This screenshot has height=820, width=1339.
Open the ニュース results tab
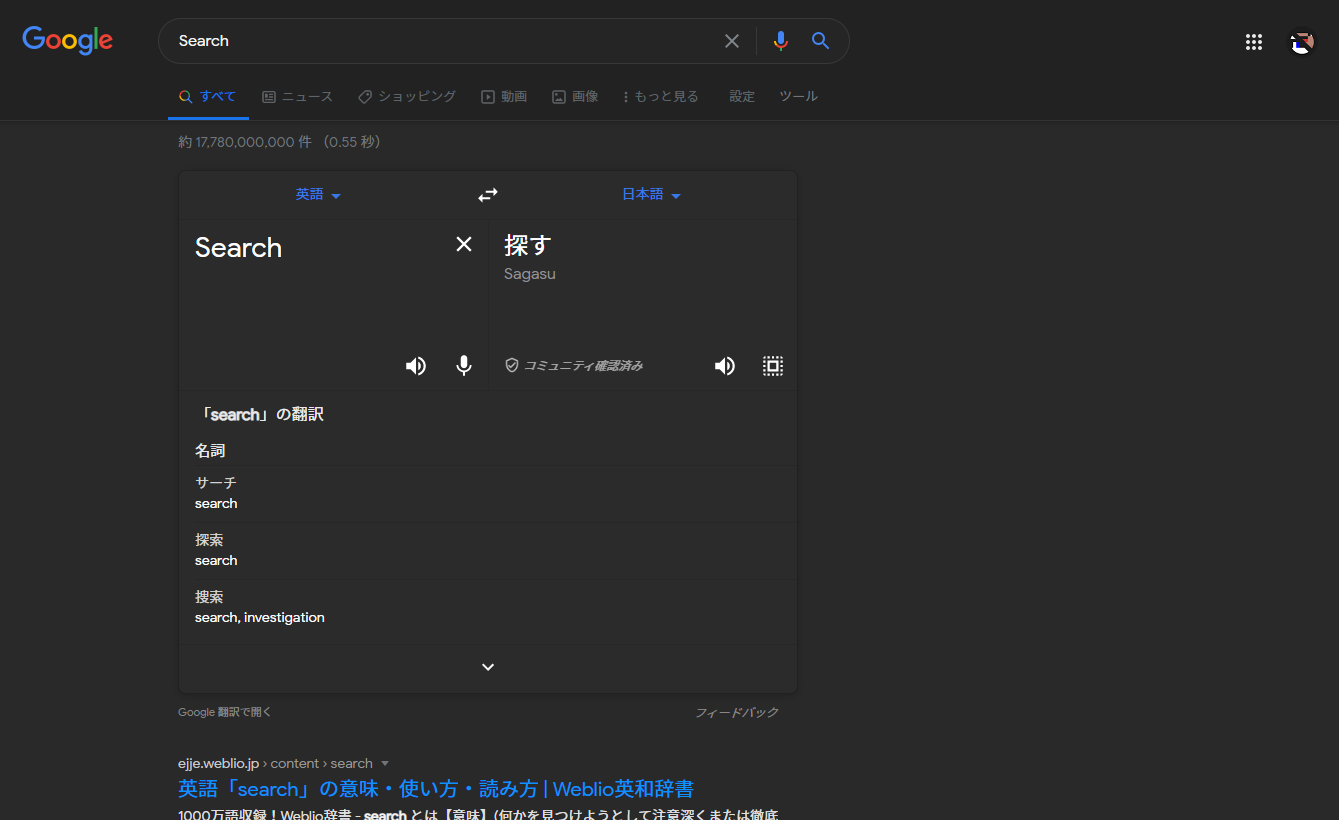pos(298,96)
